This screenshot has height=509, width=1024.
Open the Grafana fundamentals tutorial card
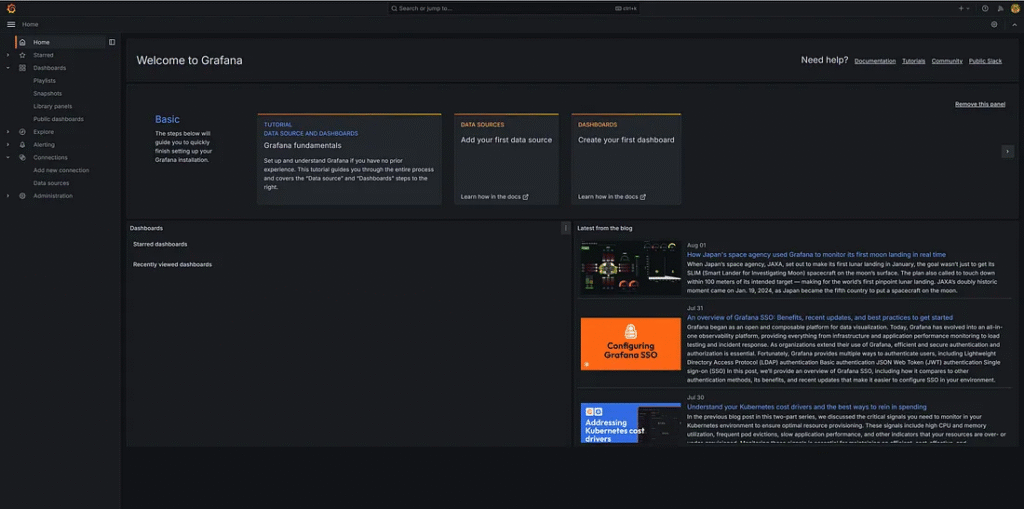[x=349, y=159]
